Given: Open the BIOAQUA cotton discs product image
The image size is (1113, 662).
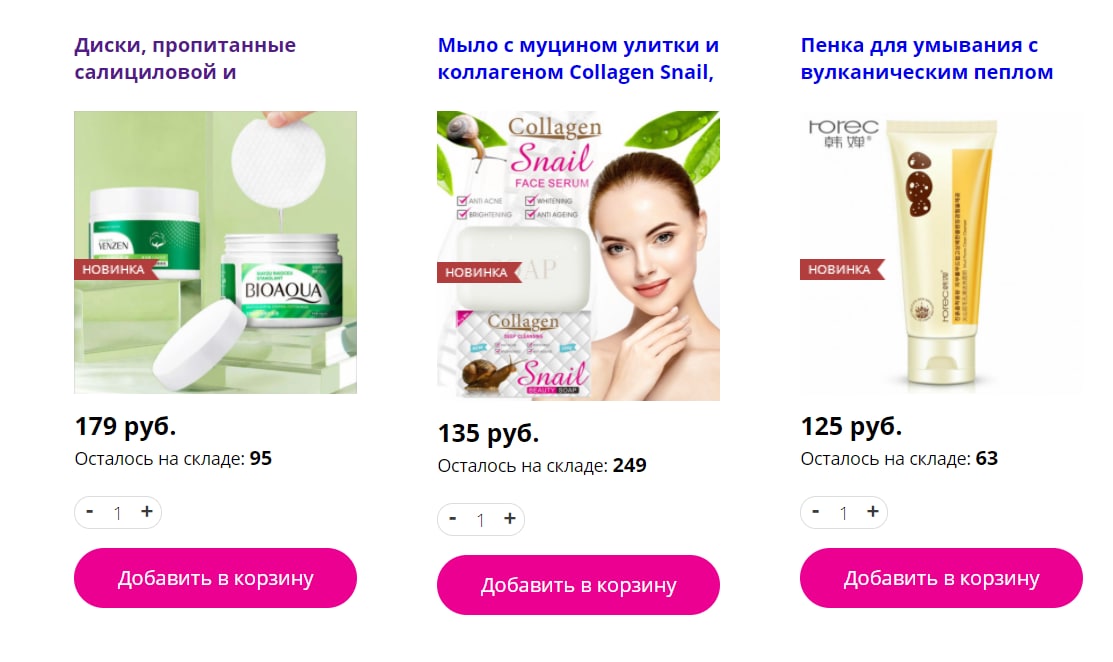Looking at the screenshot, I should (x=215, y=252).
